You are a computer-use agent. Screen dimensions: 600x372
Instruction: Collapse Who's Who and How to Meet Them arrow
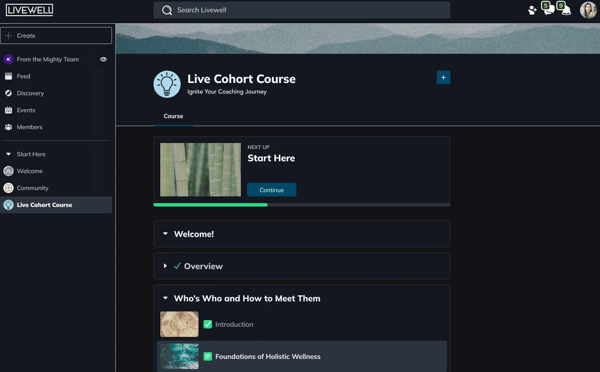coord(165,298)
